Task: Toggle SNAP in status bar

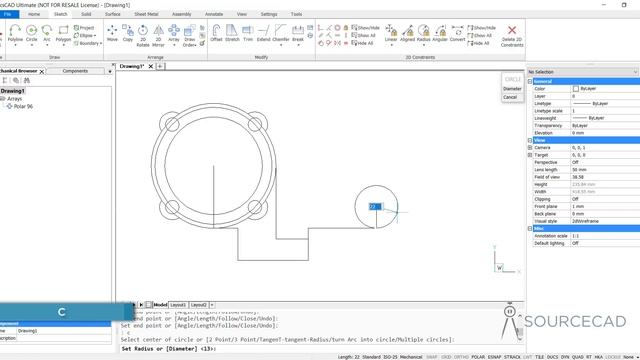Action: (x=432, y=357)
